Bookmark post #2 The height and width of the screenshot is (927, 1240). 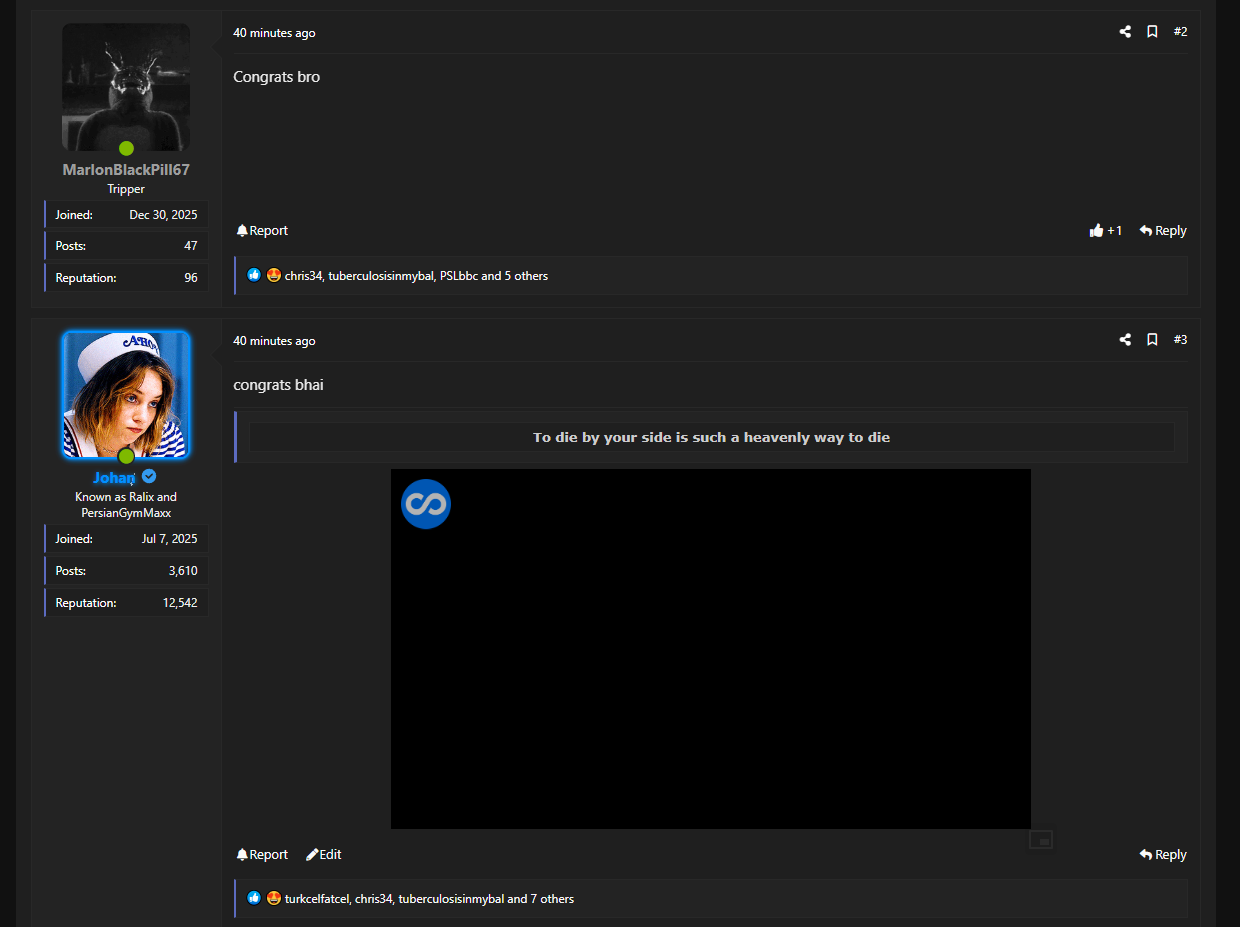coord(1152,32)
